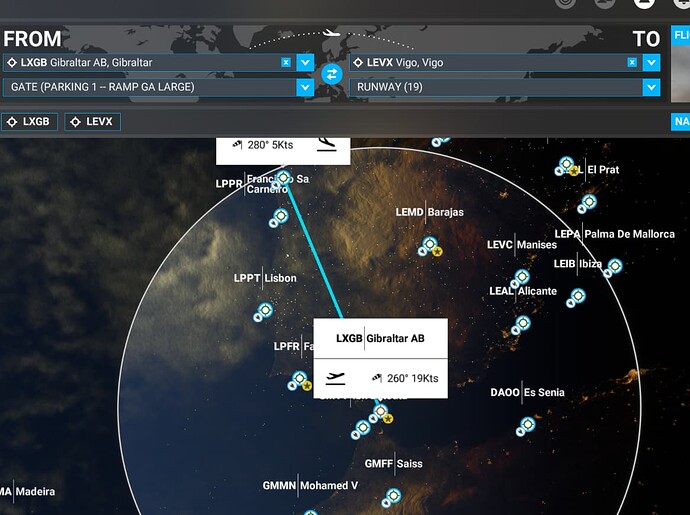690x515 pixels.
Task: Select the LXGB waypoint chip
Action: pyautogui.click(x=29, y=122)
